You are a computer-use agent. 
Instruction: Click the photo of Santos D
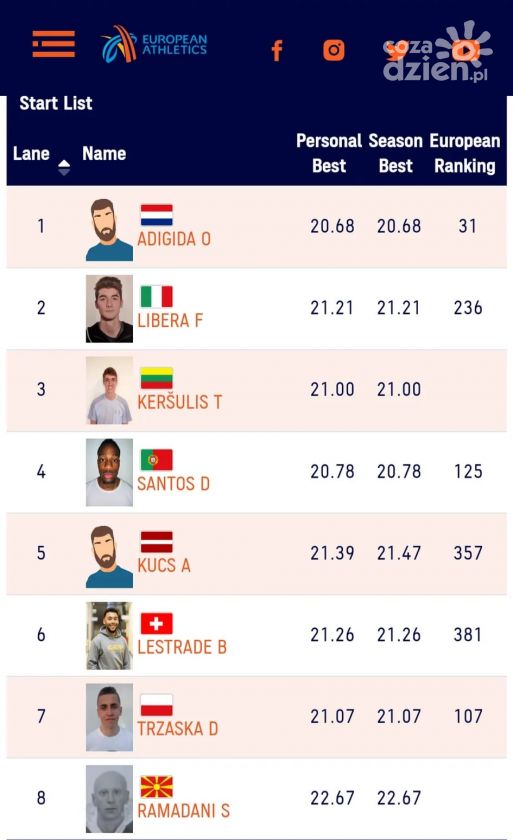coord(109,472)
